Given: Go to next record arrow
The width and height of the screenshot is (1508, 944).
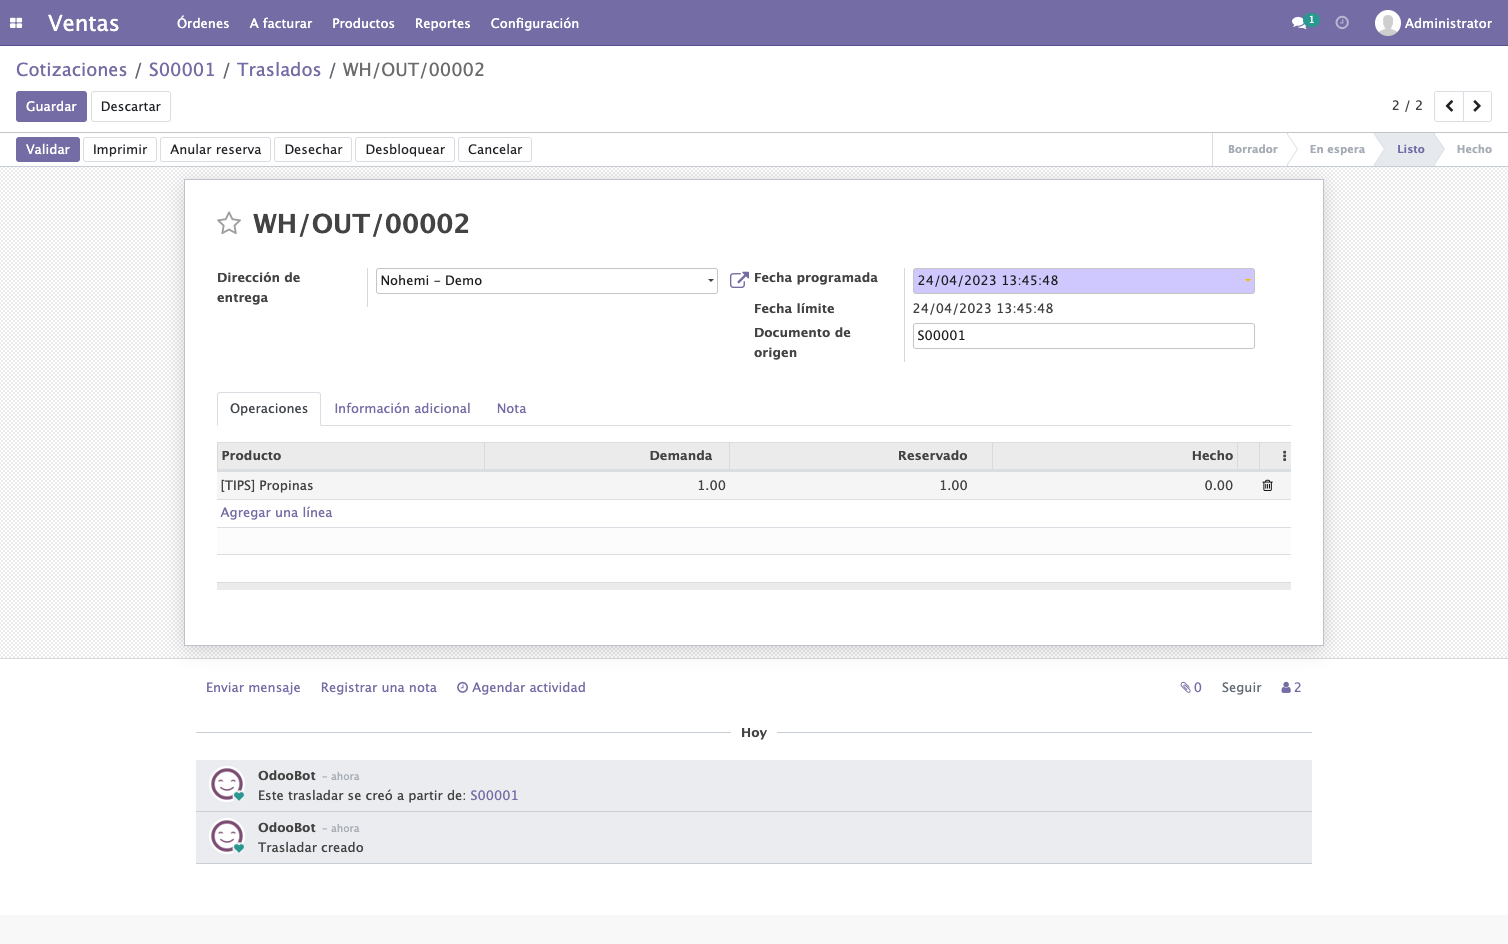Looking at the screenshot, I should pyautogui.click(x=1477, y=106).
